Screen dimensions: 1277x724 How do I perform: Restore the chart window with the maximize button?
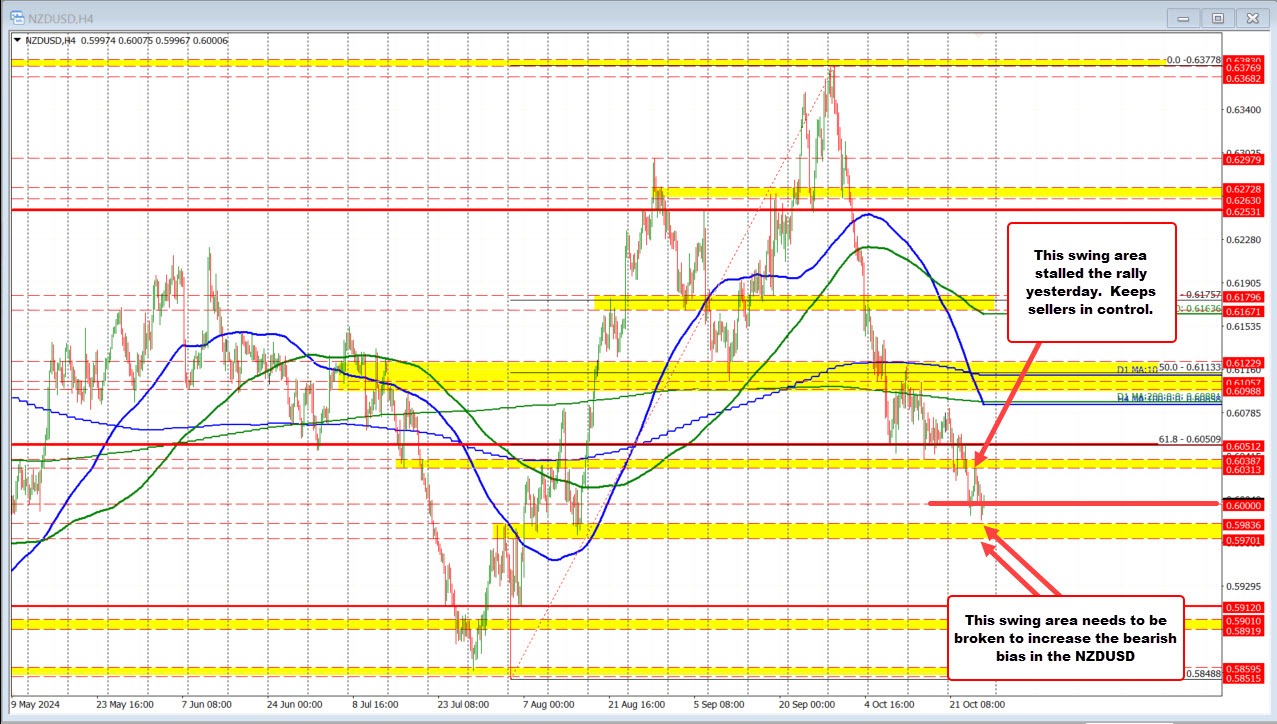[x=1217, y=17]
